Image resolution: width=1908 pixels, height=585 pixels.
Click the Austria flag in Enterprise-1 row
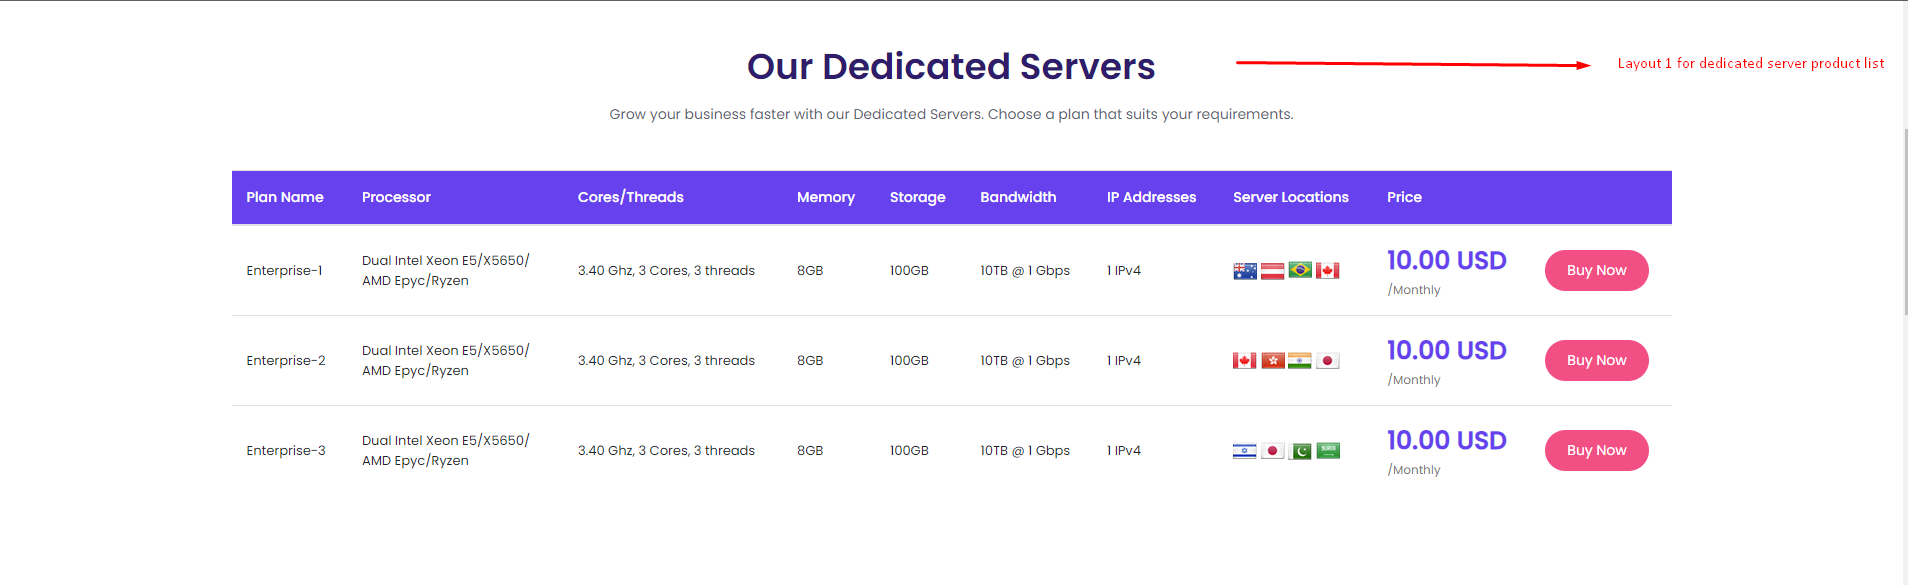(x=1272, y=271)
